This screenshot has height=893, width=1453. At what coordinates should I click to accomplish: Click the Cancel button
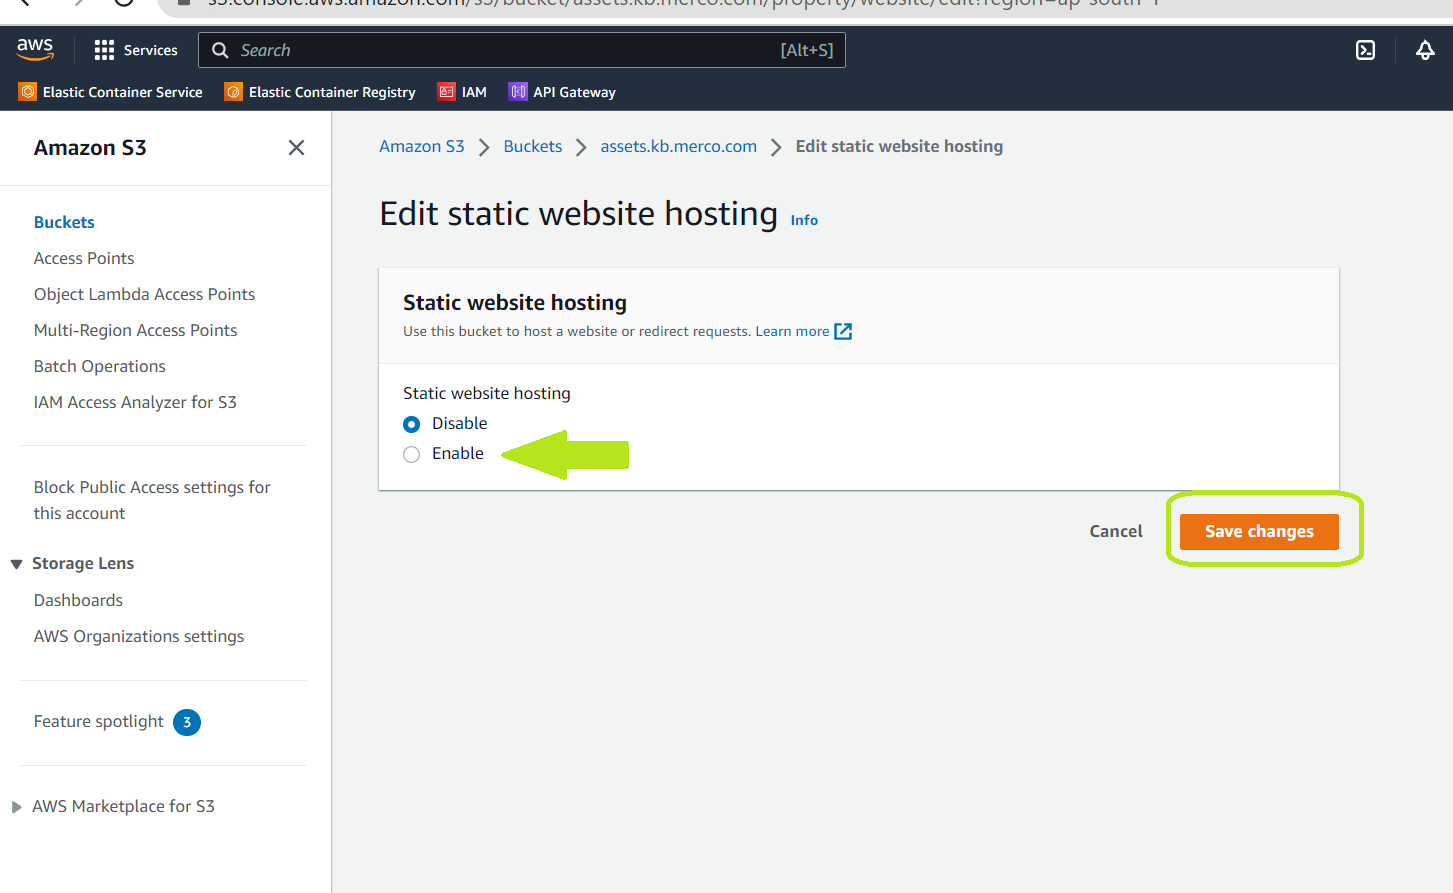(x=1116, y=531)
